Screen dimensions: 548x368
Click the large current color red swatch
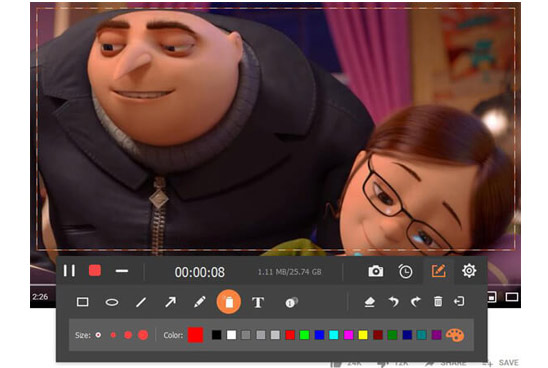(195, 335)
